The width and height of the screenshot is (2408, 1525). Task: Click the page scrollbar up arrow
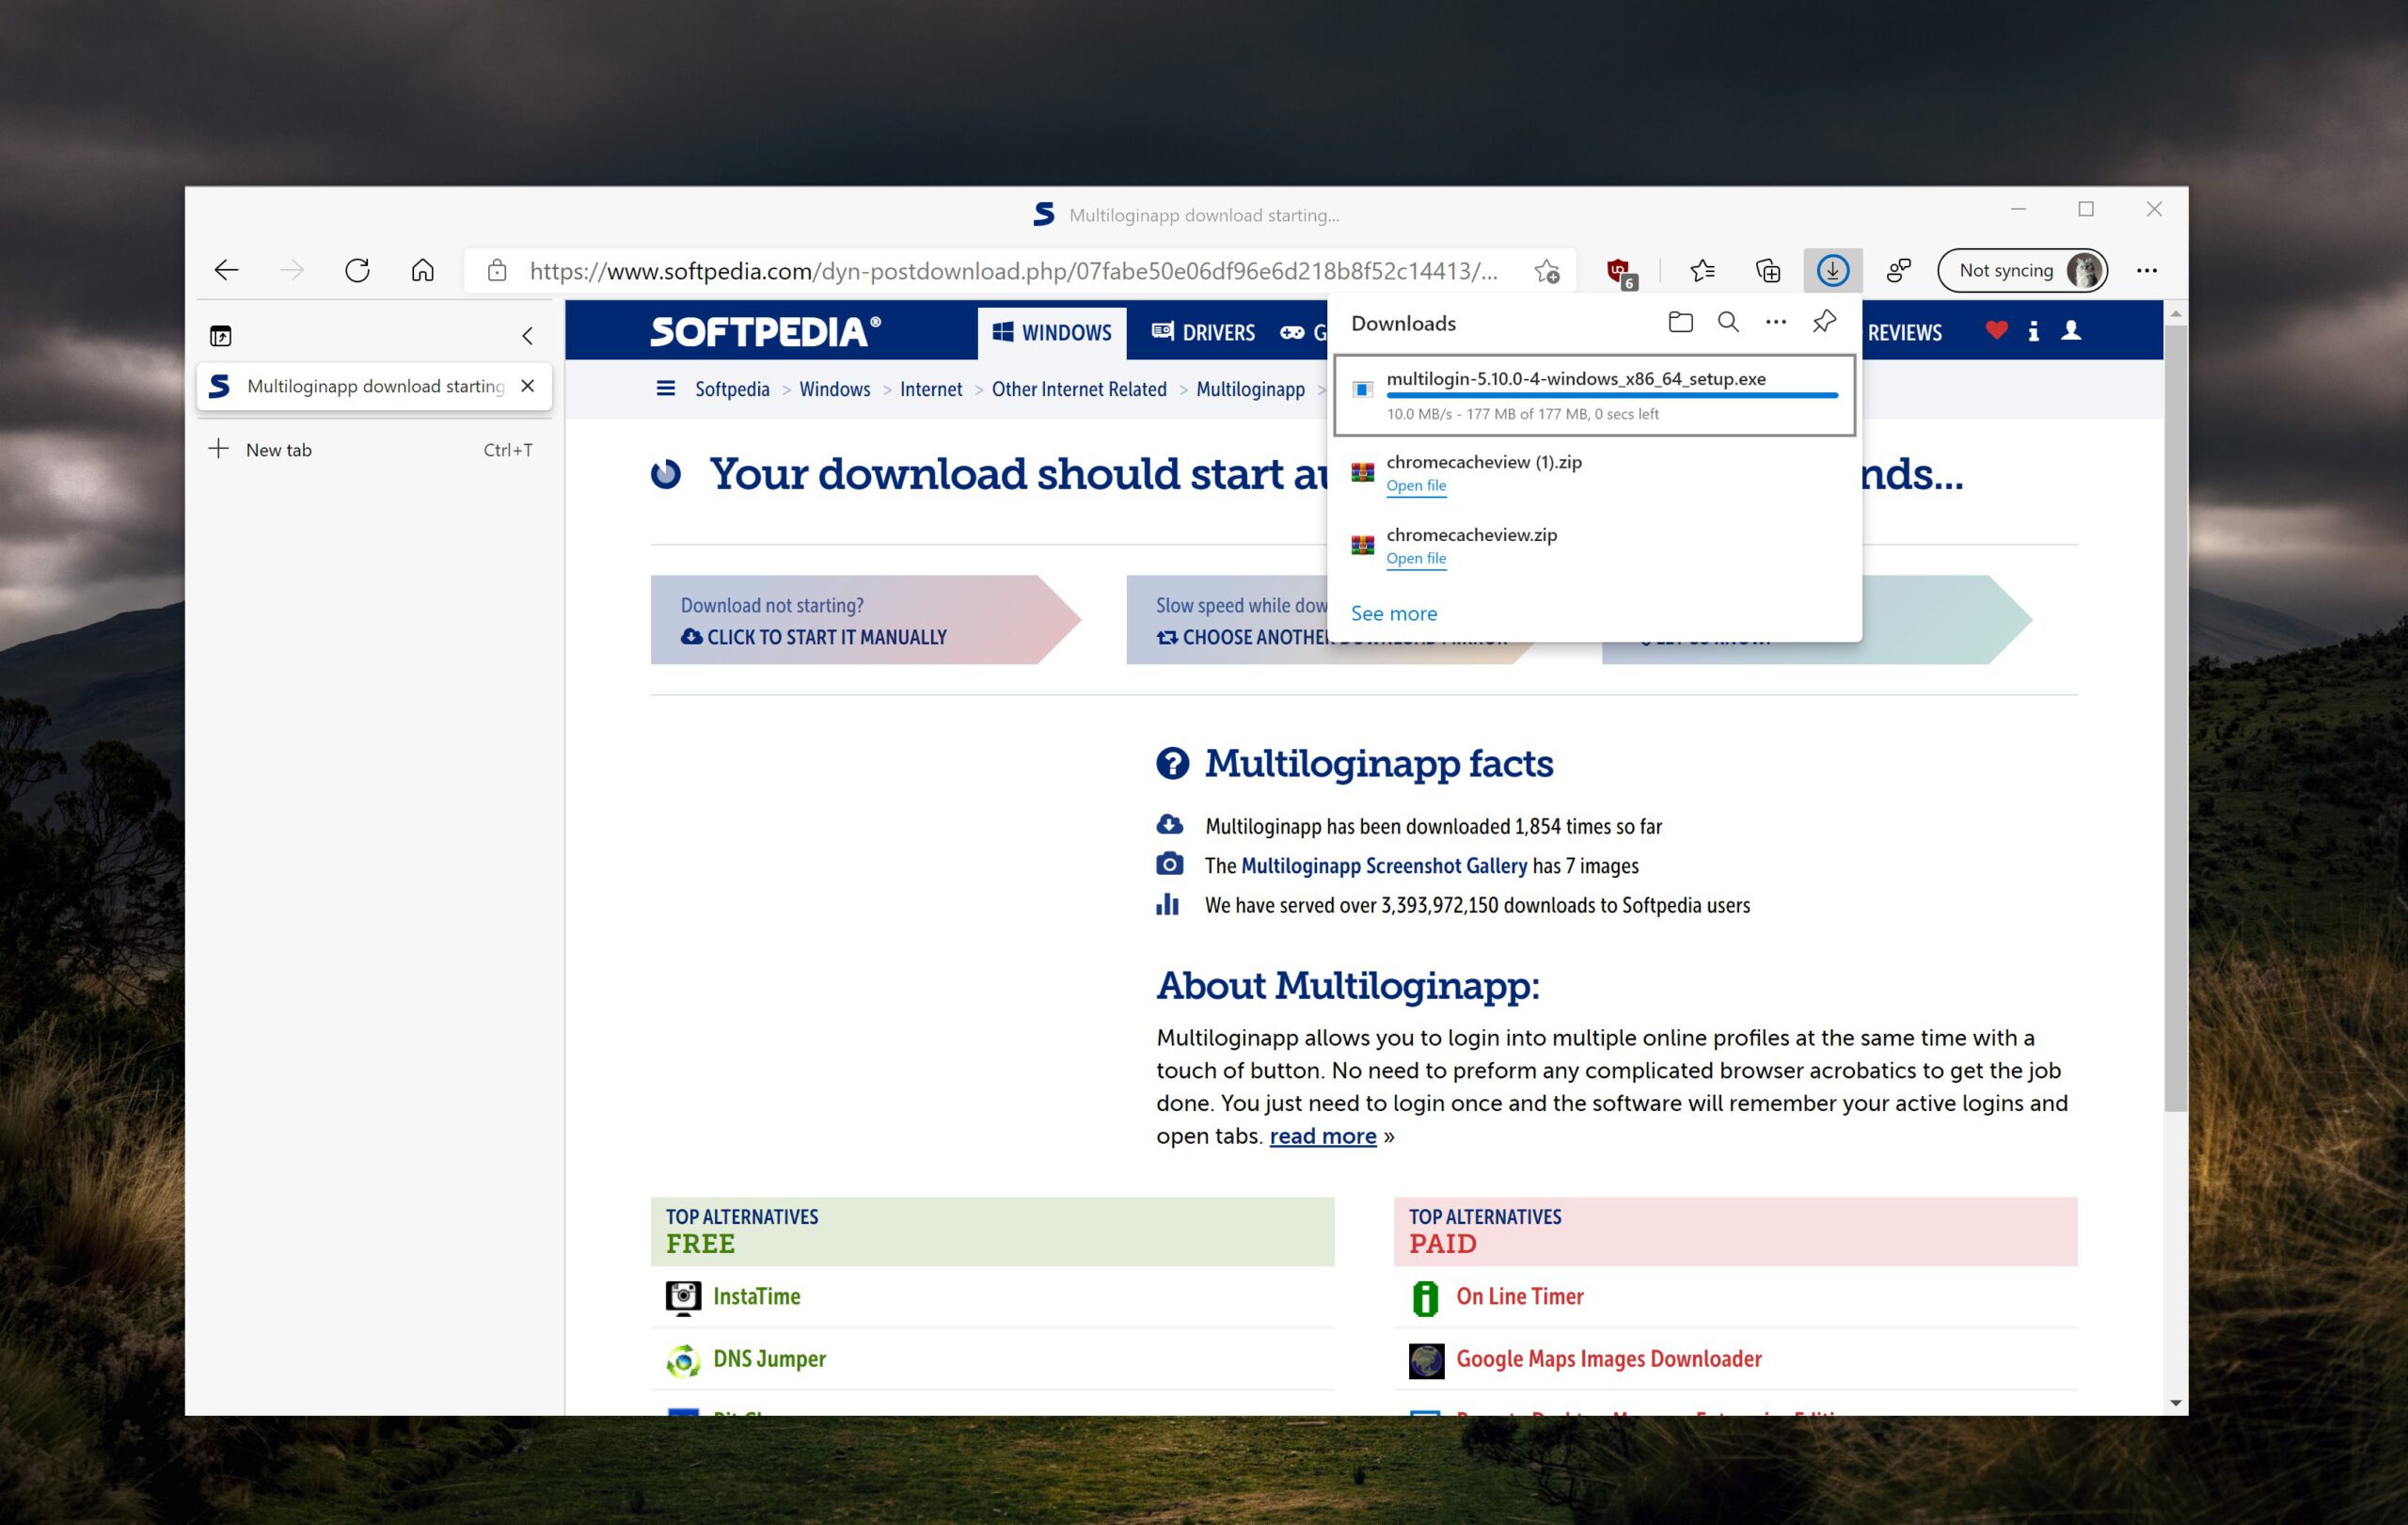coord(2175,314)
